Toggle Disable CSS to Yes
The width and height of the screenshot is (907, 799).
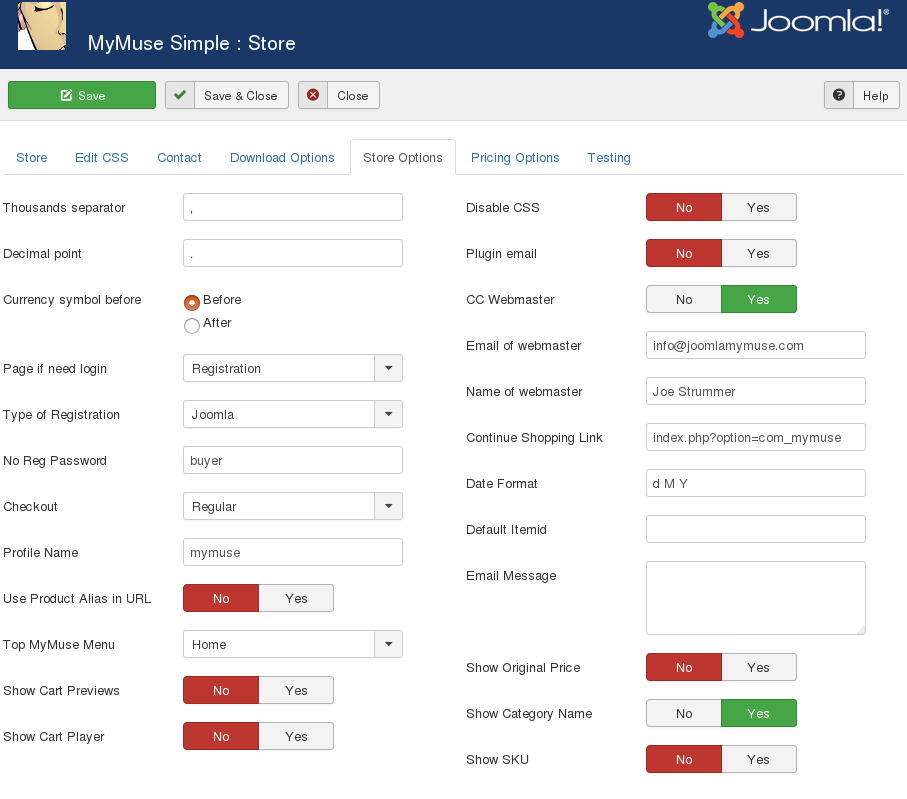point(759,207)
